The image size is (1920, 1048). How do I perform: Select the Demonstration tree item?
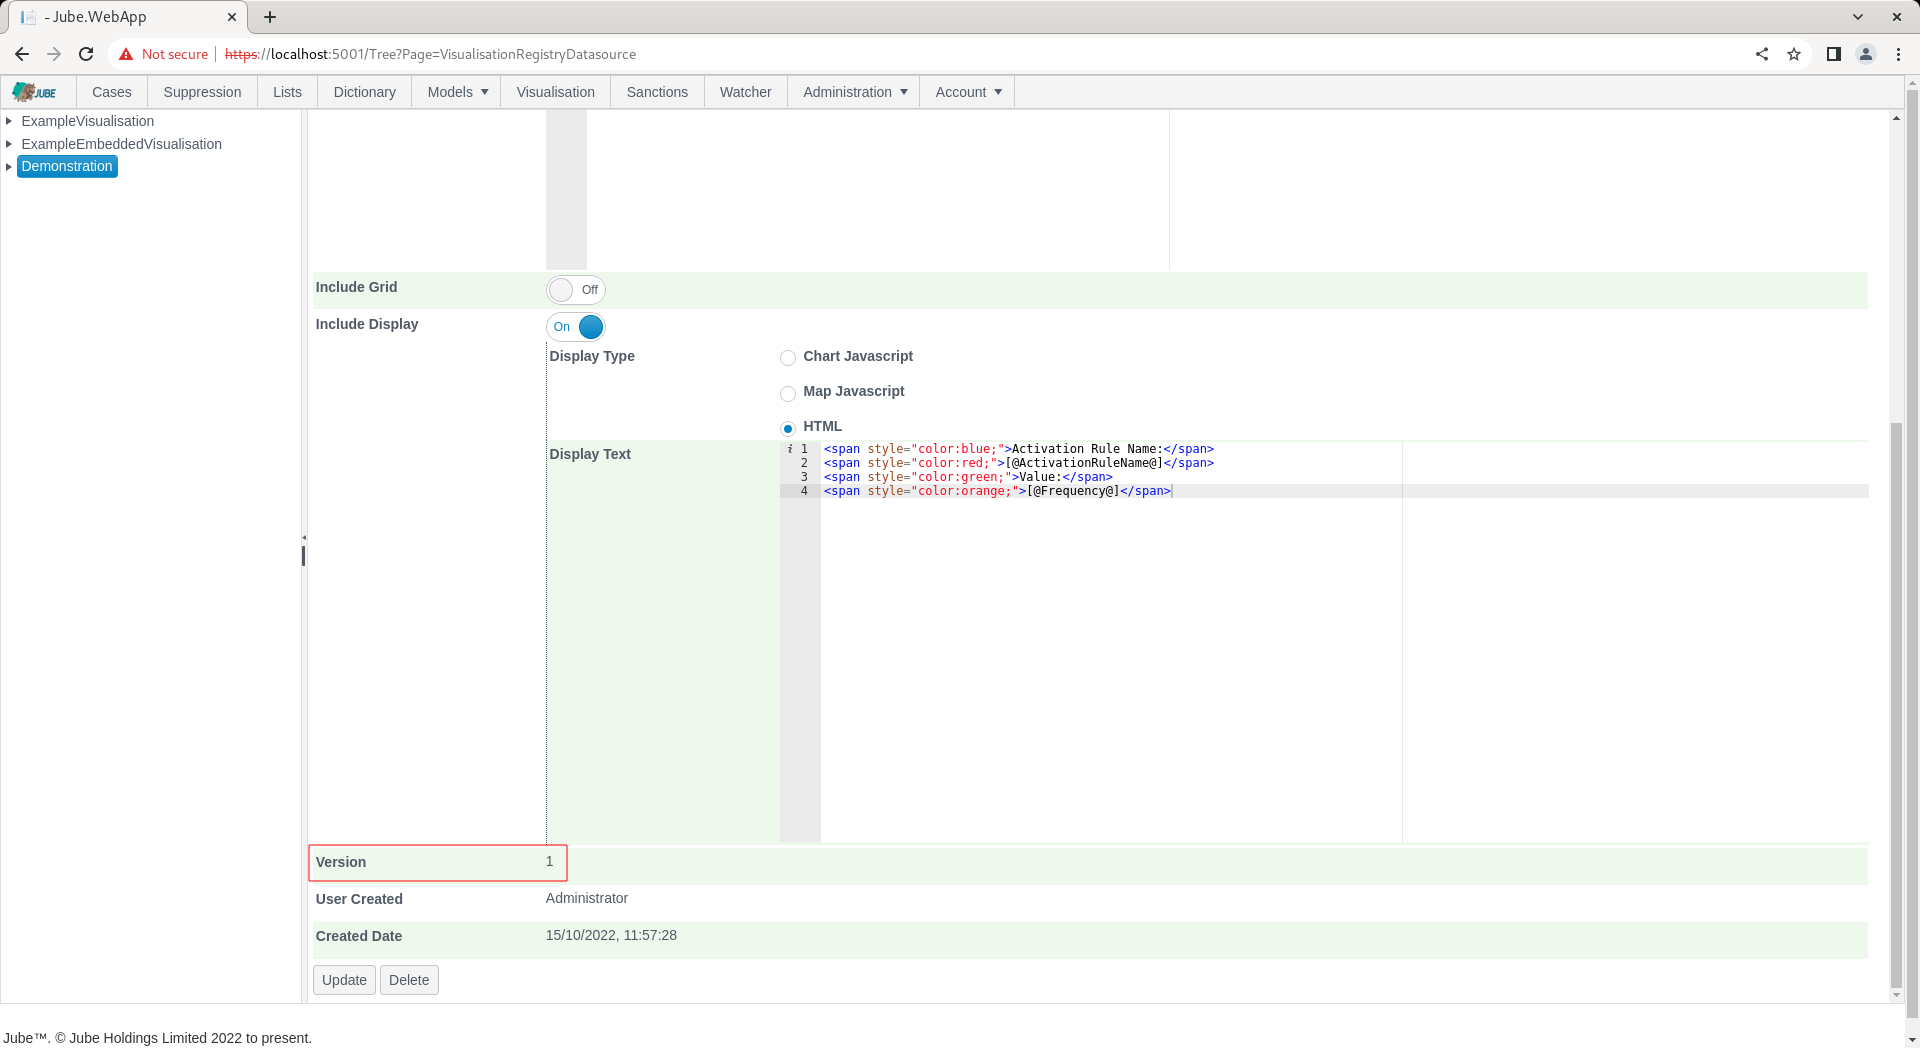pos(67,166)
